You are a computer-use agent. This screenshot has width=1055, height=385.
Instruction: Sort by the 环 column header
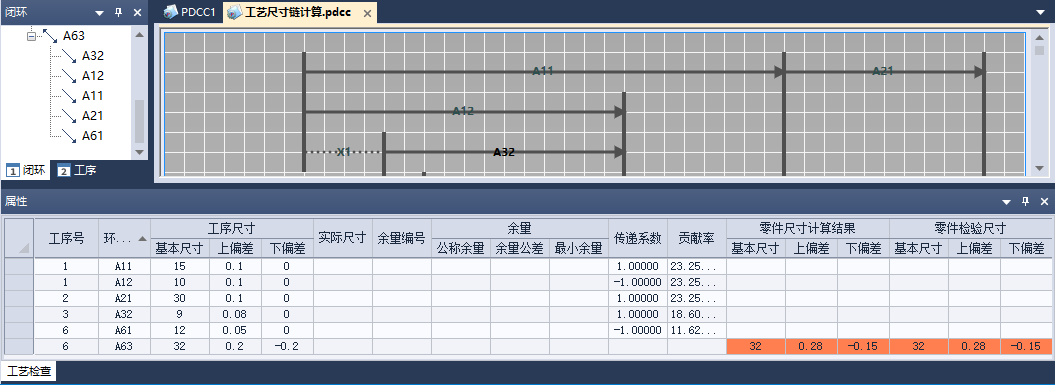click(x=124, y=238)
